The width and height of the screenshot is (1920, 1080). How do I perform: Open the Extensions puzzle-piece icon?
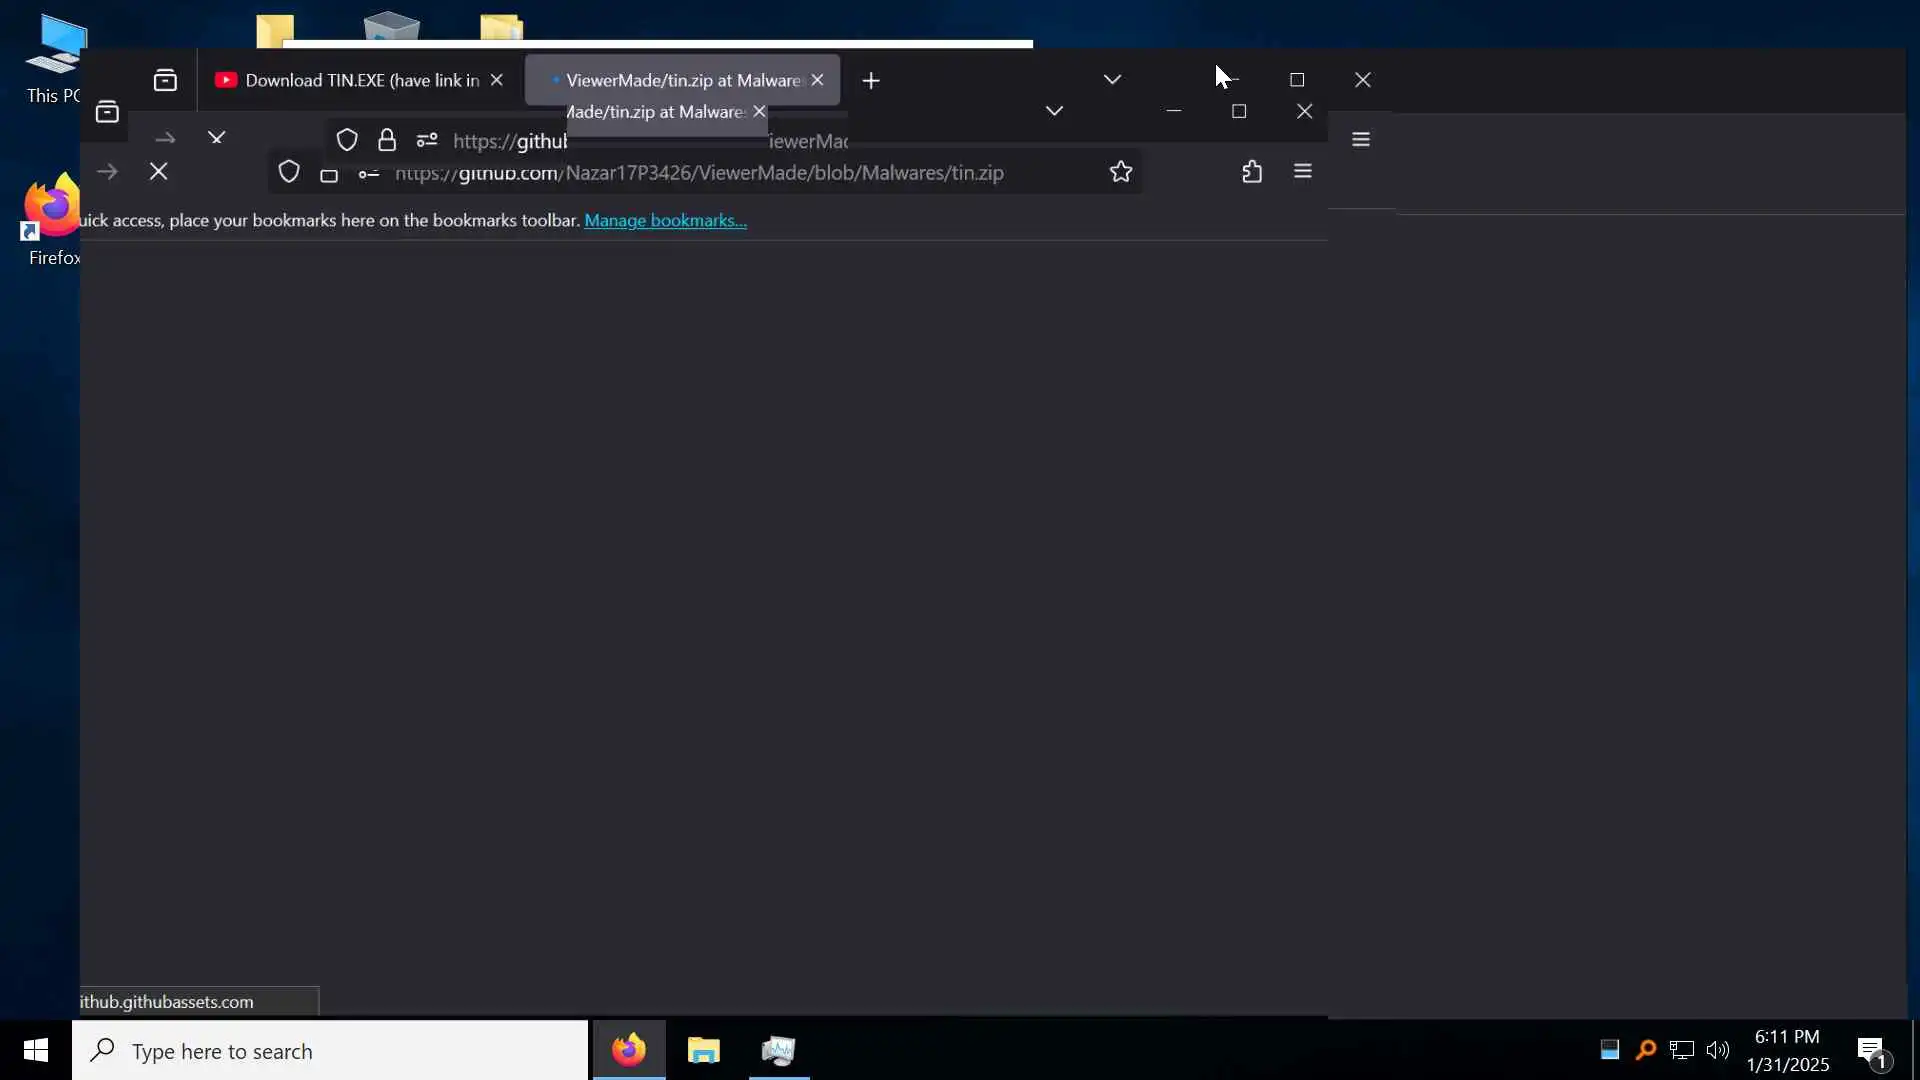click(1252, 172)
